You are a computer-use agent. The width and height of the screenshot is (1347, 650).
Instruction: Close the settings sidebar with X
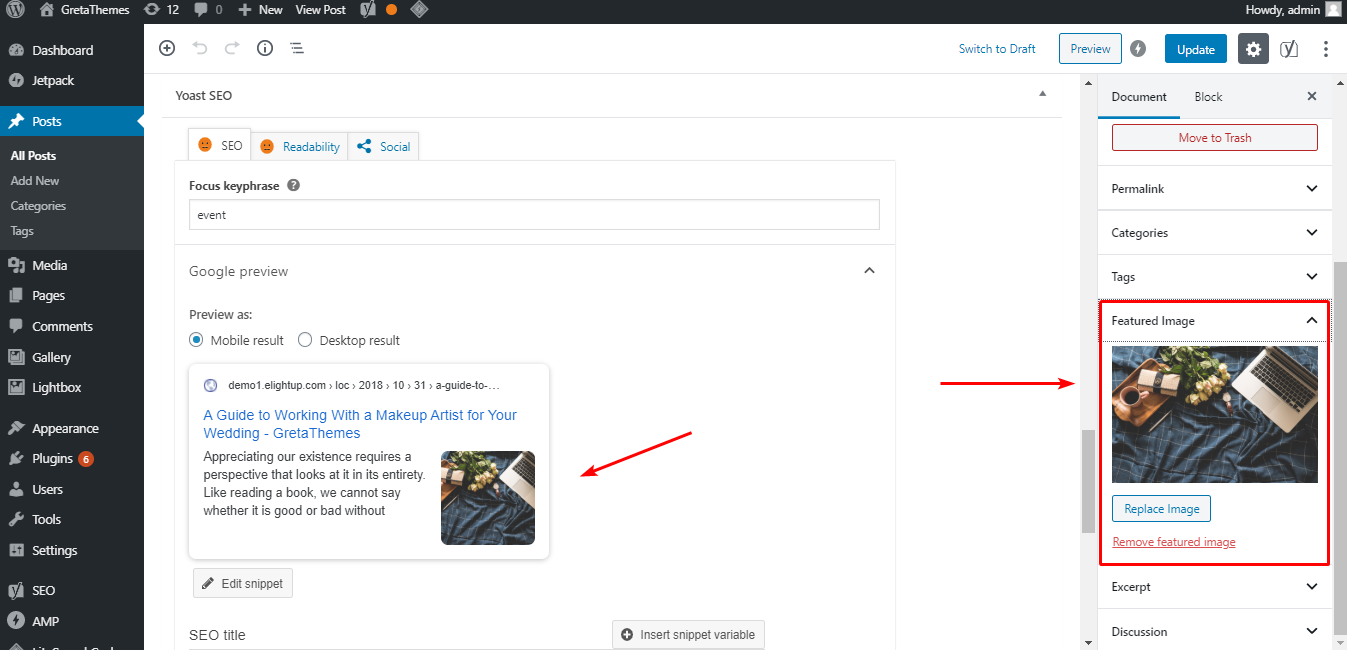point(1312,97)
